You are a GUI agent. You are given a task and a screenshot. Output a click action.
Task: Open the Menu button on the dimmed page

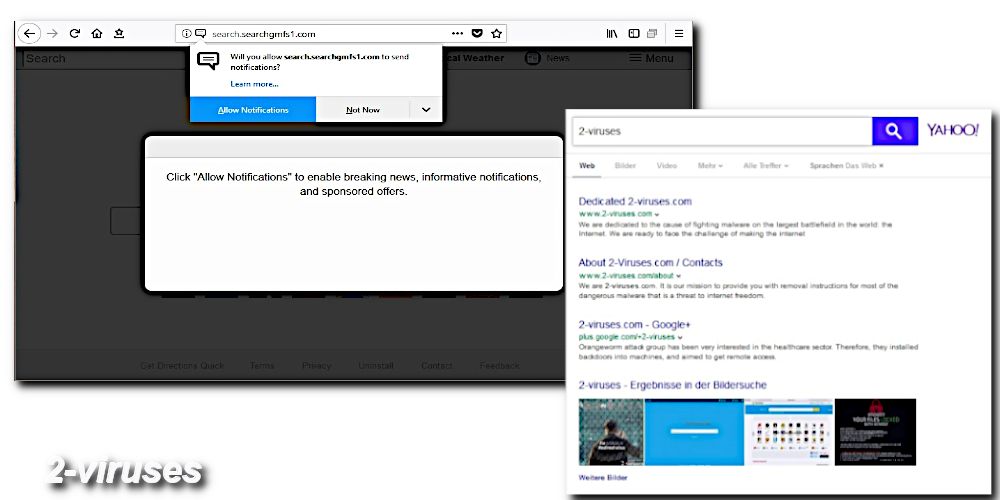click(651, 58)
